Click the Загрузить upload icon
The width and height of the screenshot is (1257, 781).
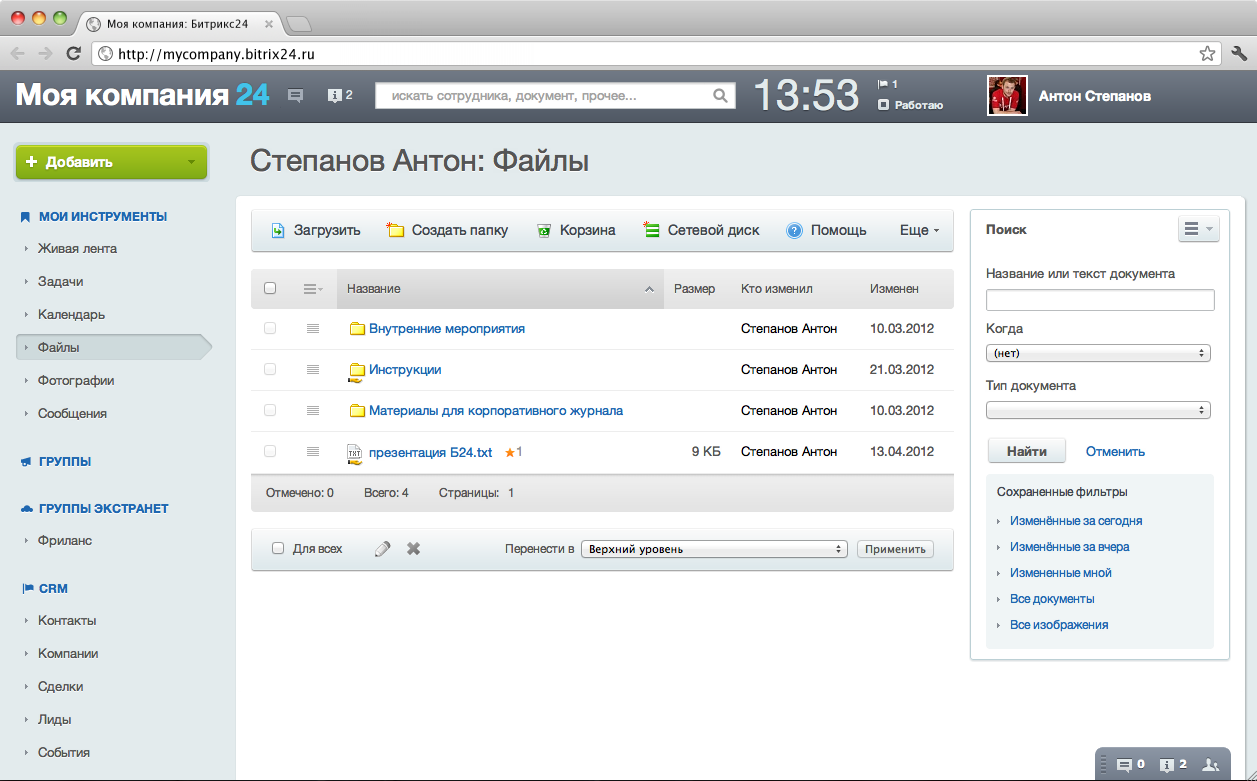(x=278, y=230)
